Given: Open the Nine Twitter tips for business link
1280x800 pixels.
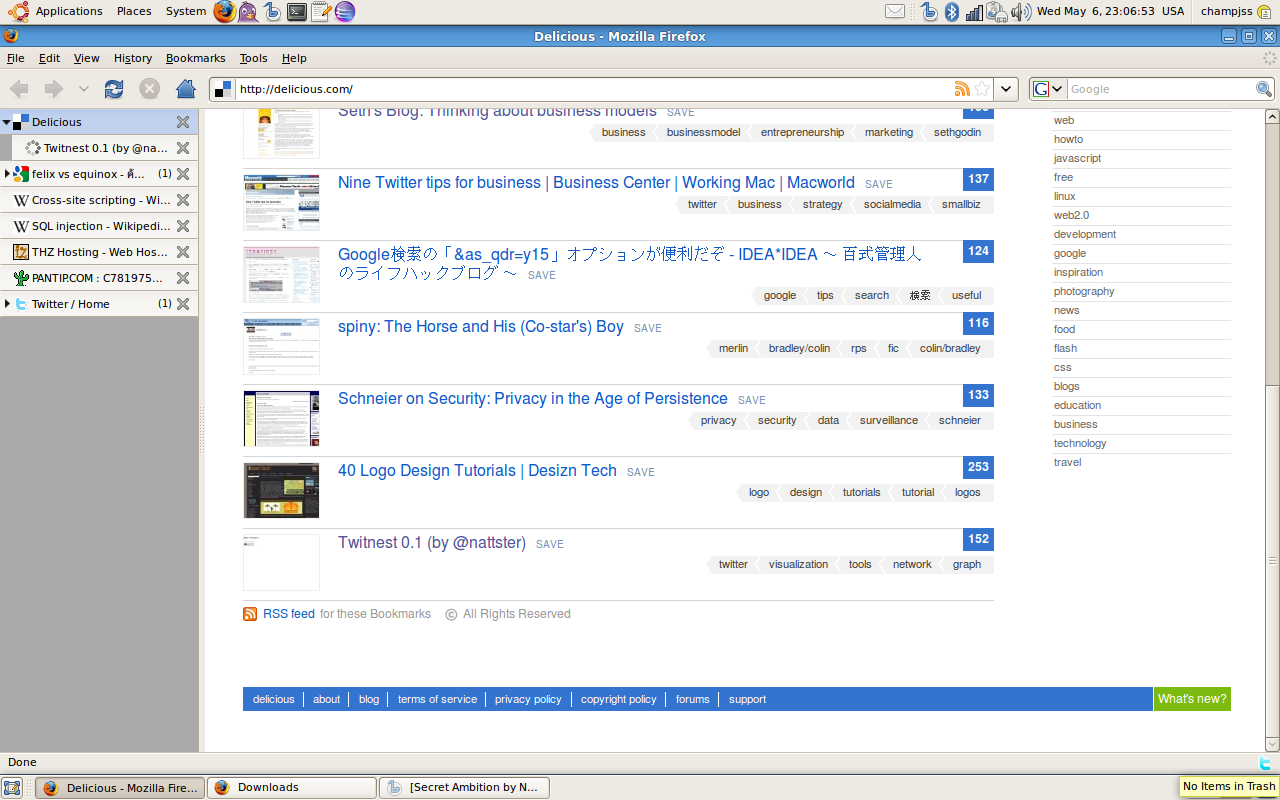Looking at the screenshot, I should [596, 183].
